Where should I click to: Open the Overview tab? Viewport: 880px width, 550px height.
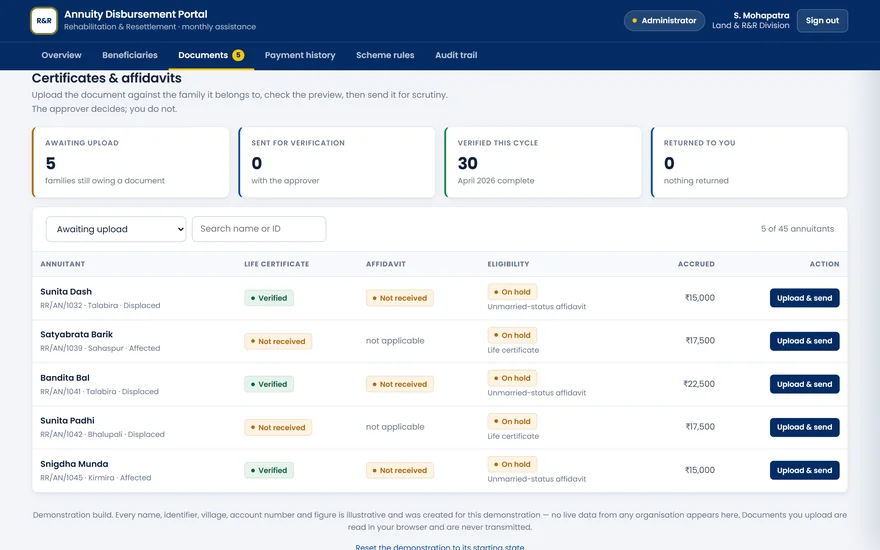pos(61,55)
